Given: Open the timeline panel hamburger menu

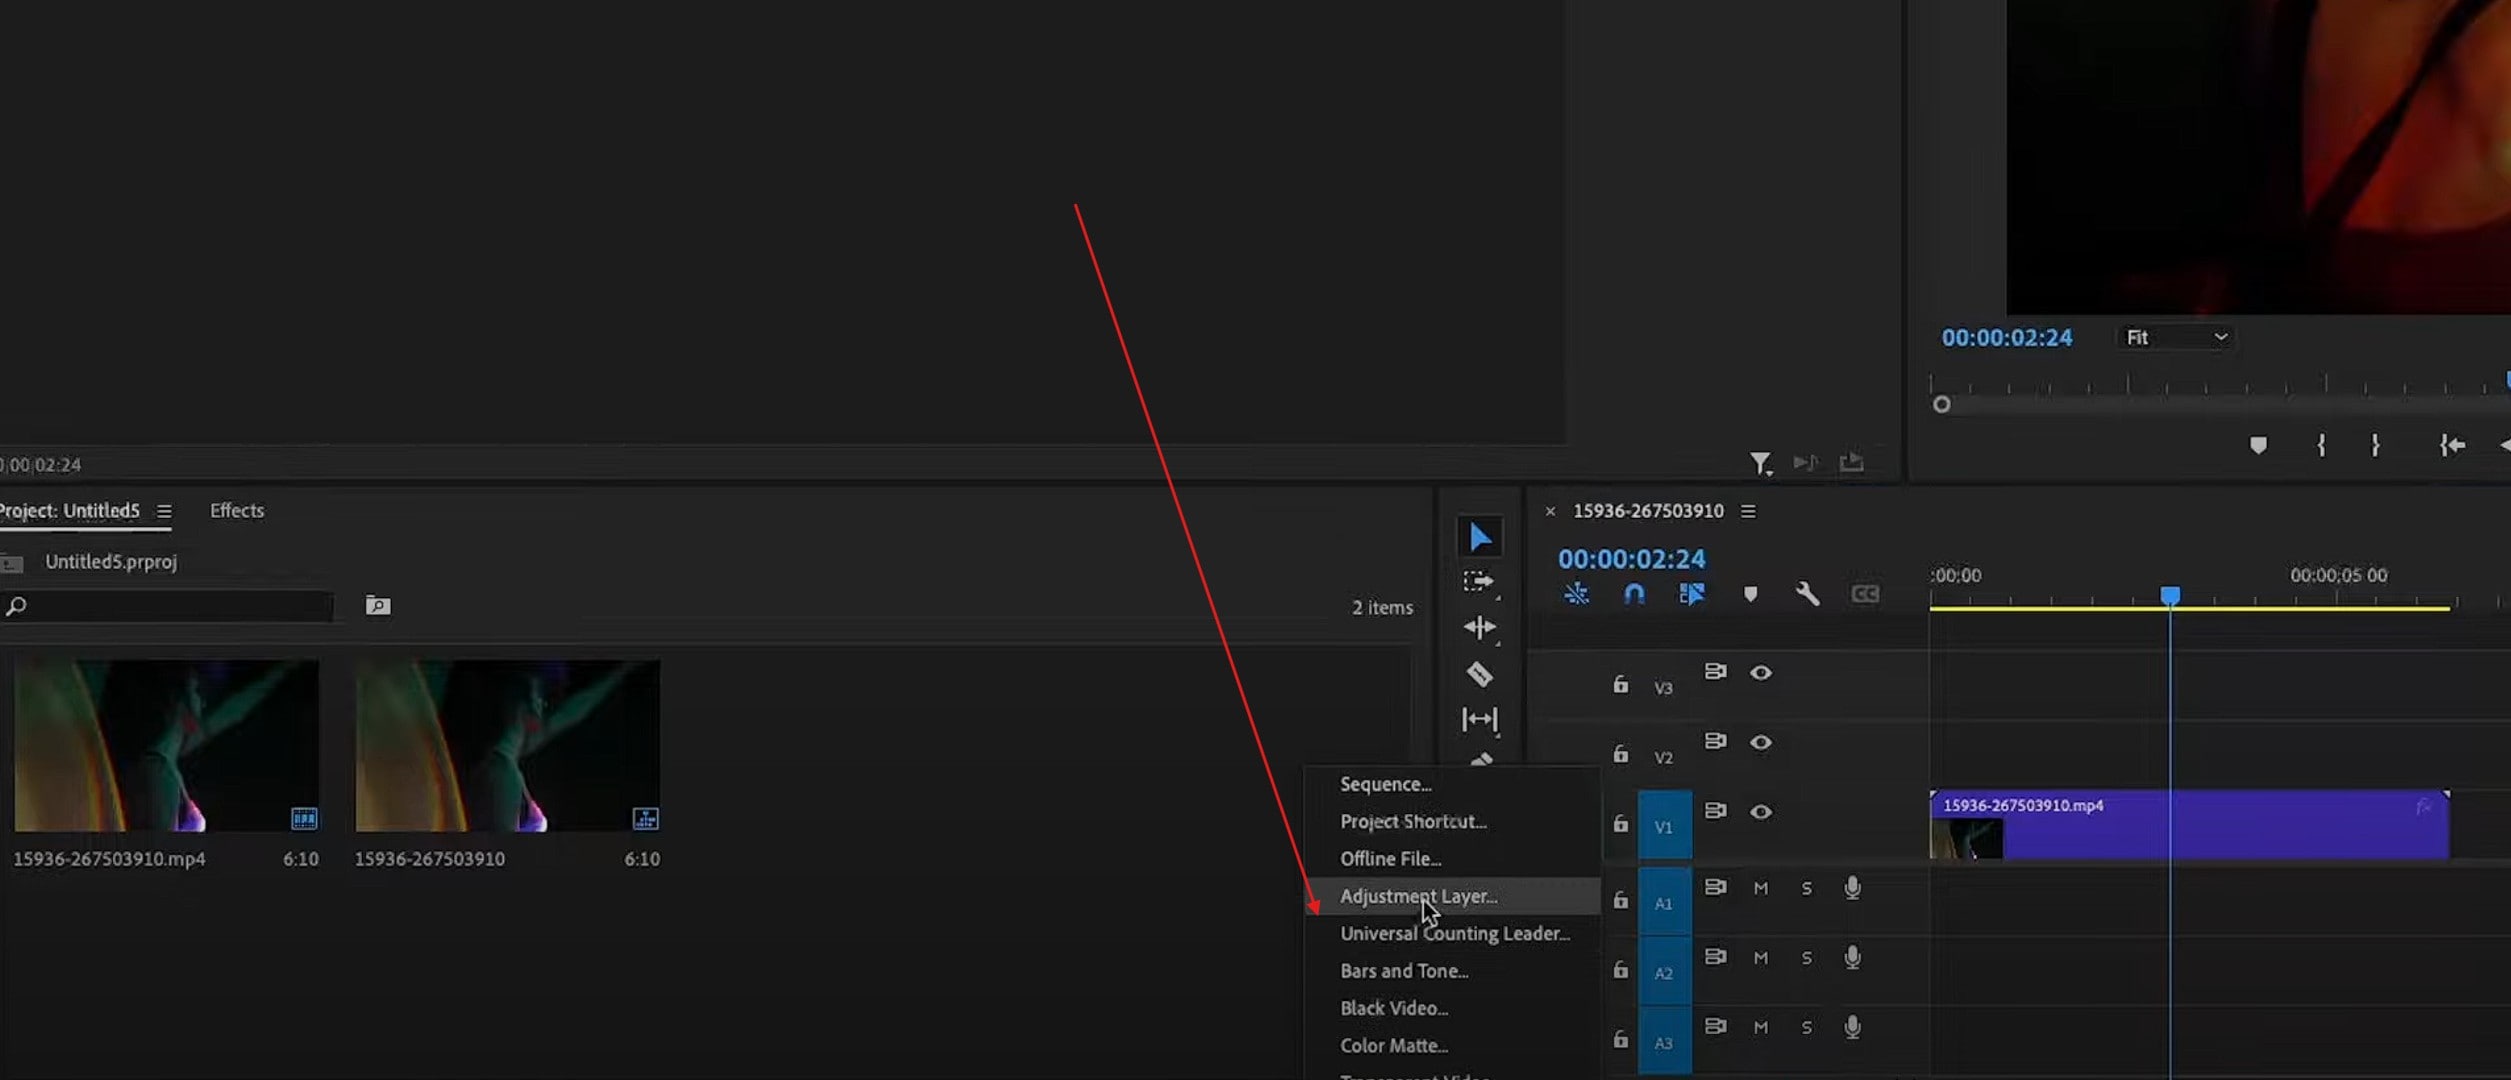Looking at the screenshot, I should pyautogui.click(x=1747, y=510).
